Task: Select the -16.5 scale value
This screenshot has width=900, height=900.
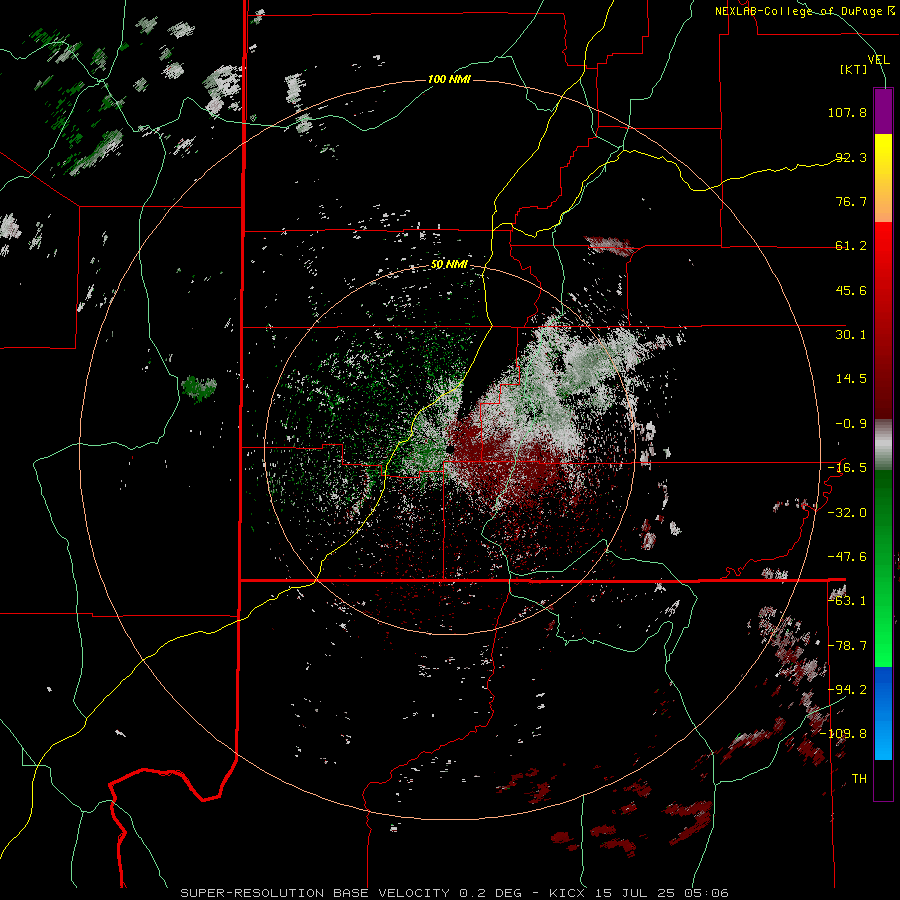Action: pyautogui.click(x=847, y=468)
